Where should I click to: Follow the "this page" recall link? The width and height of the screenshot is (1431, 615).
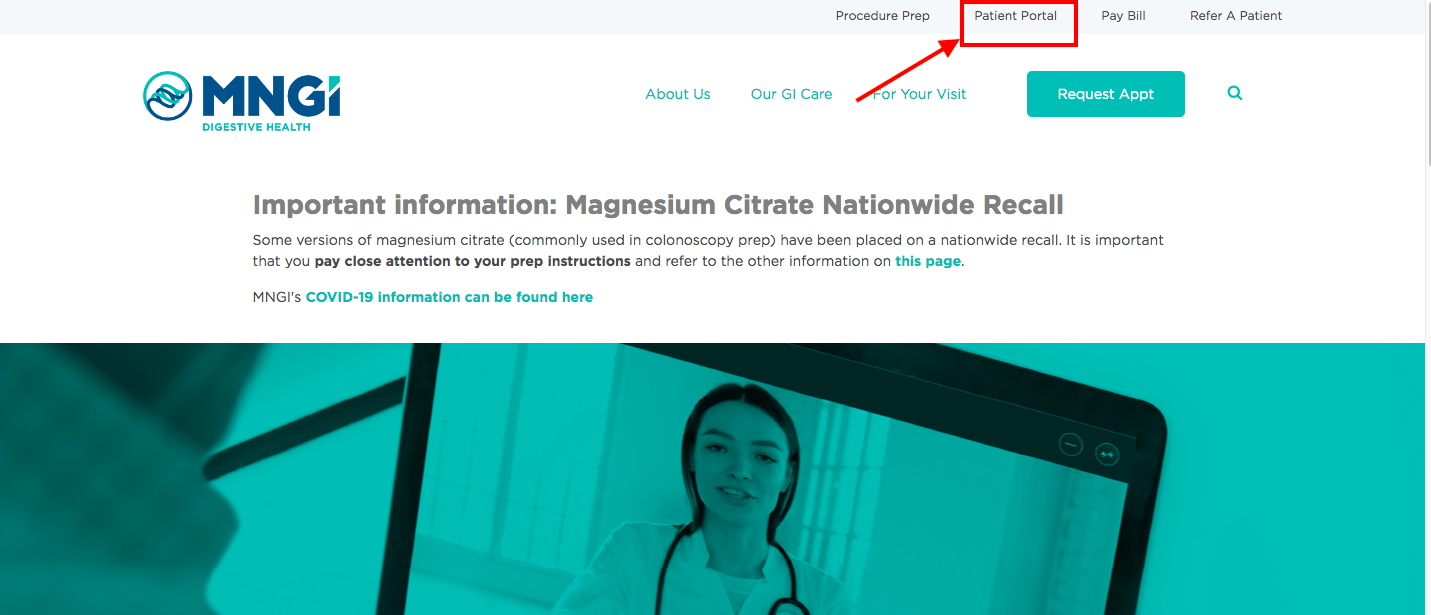point(928,261)
